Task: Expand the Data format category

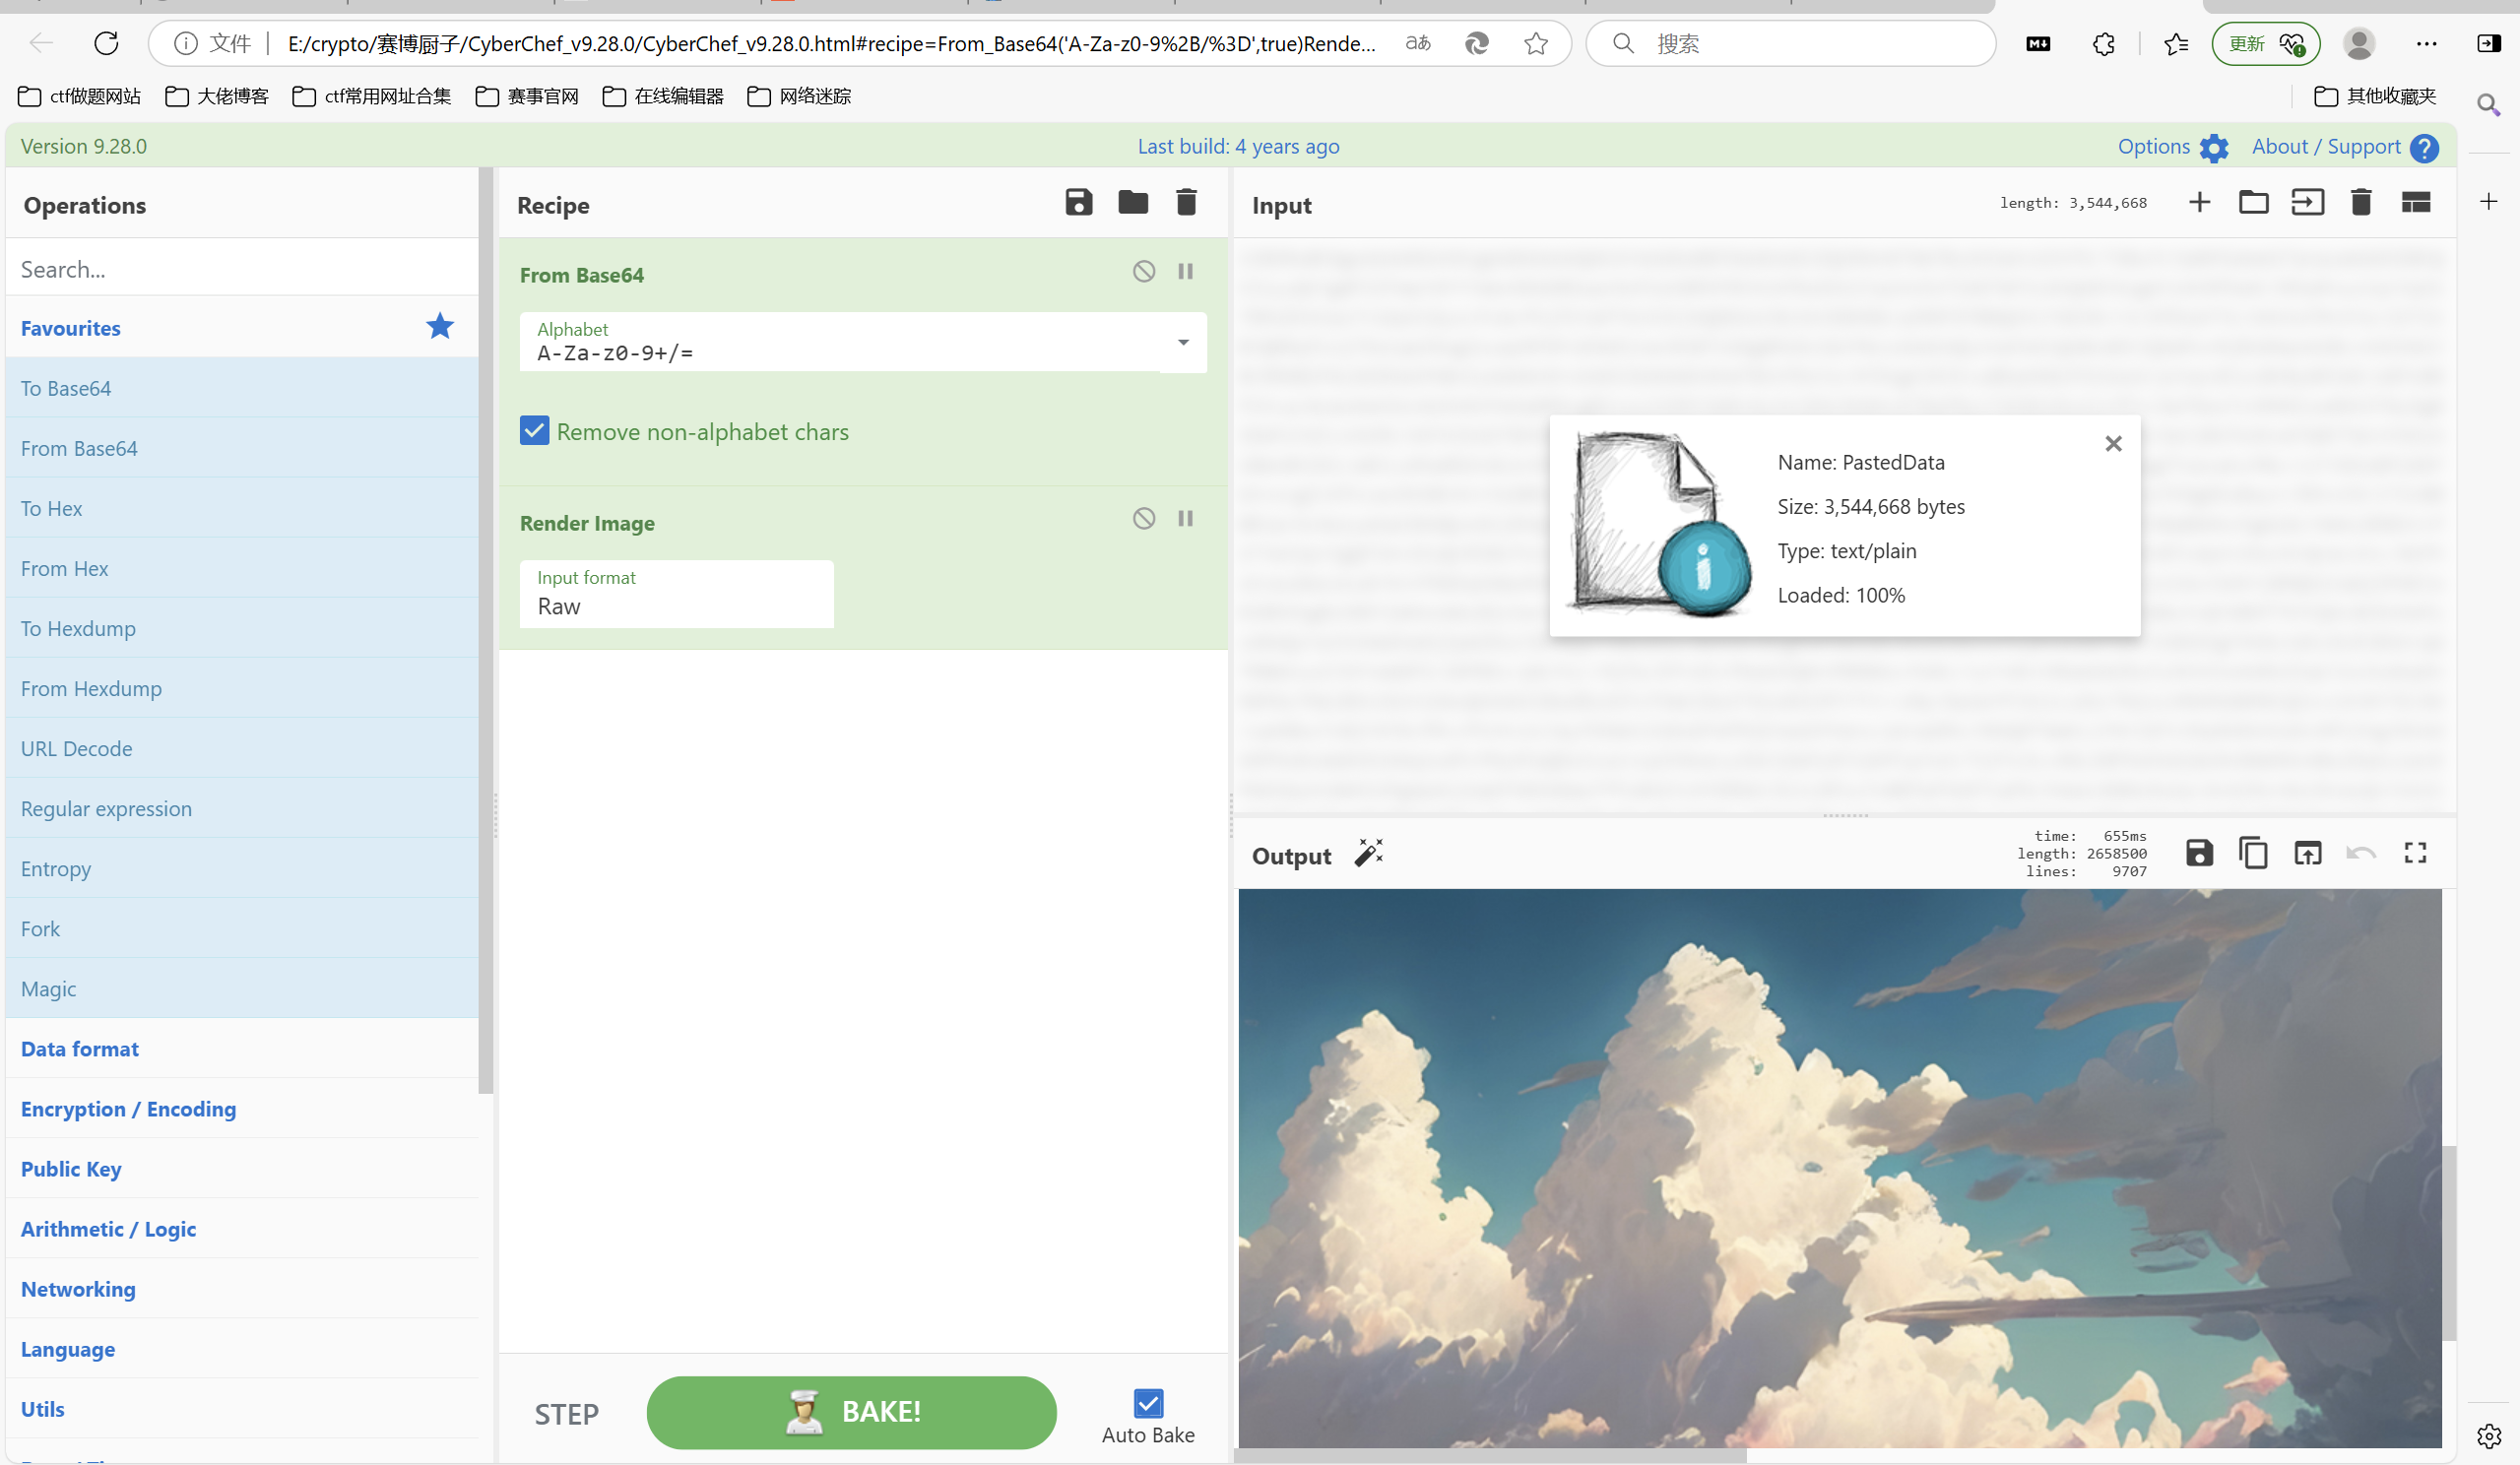Action: pos(241,1048)
